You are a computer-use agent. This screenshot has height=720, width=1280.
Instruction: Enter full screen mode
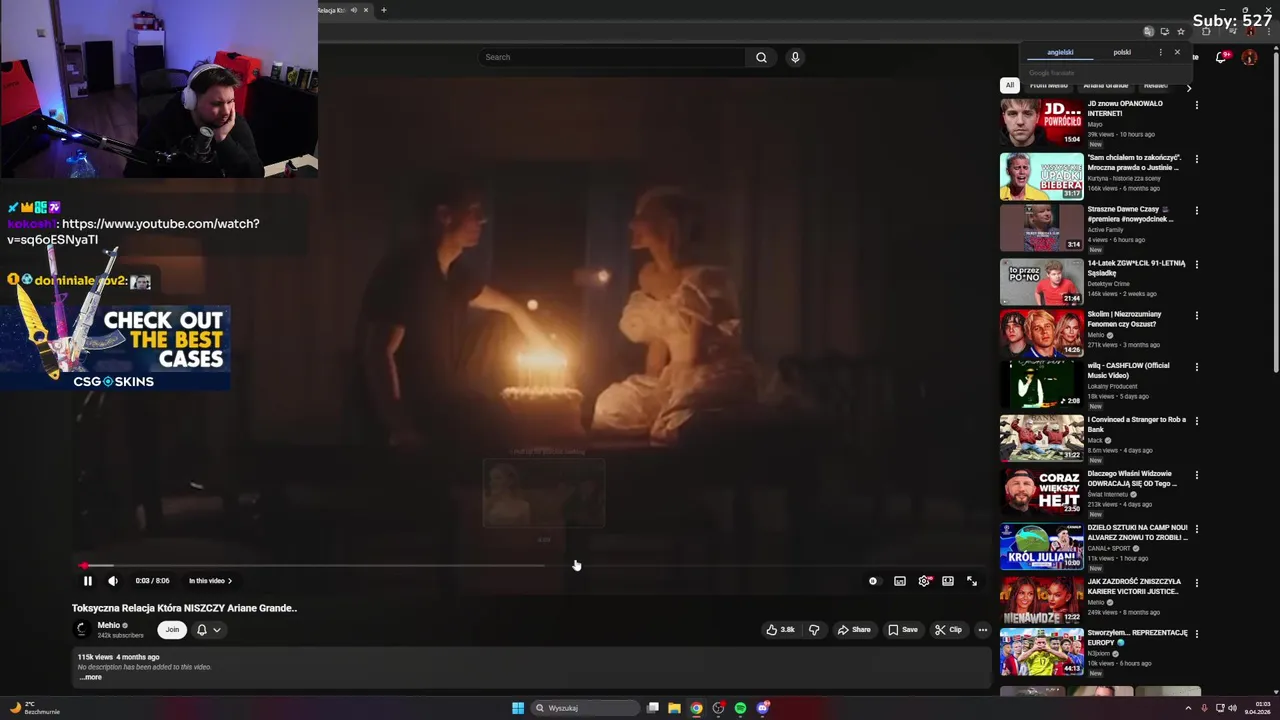(x=972, y=581)
